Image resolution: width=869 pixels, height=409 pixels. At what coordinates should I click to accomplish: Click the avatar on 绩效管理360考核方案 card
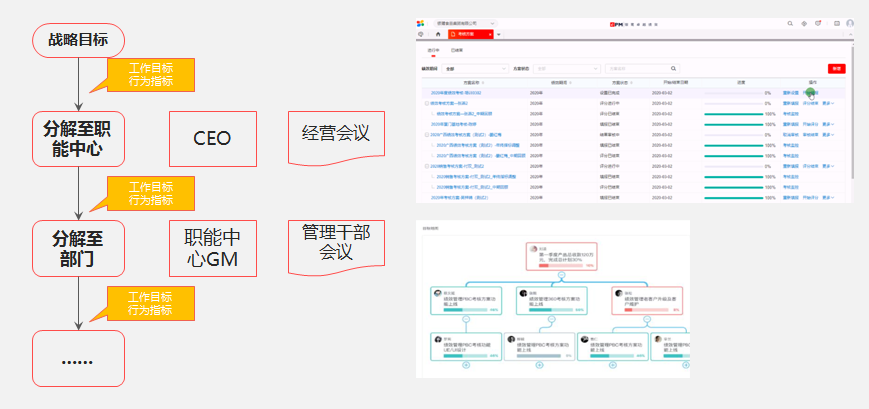point(523,293)
